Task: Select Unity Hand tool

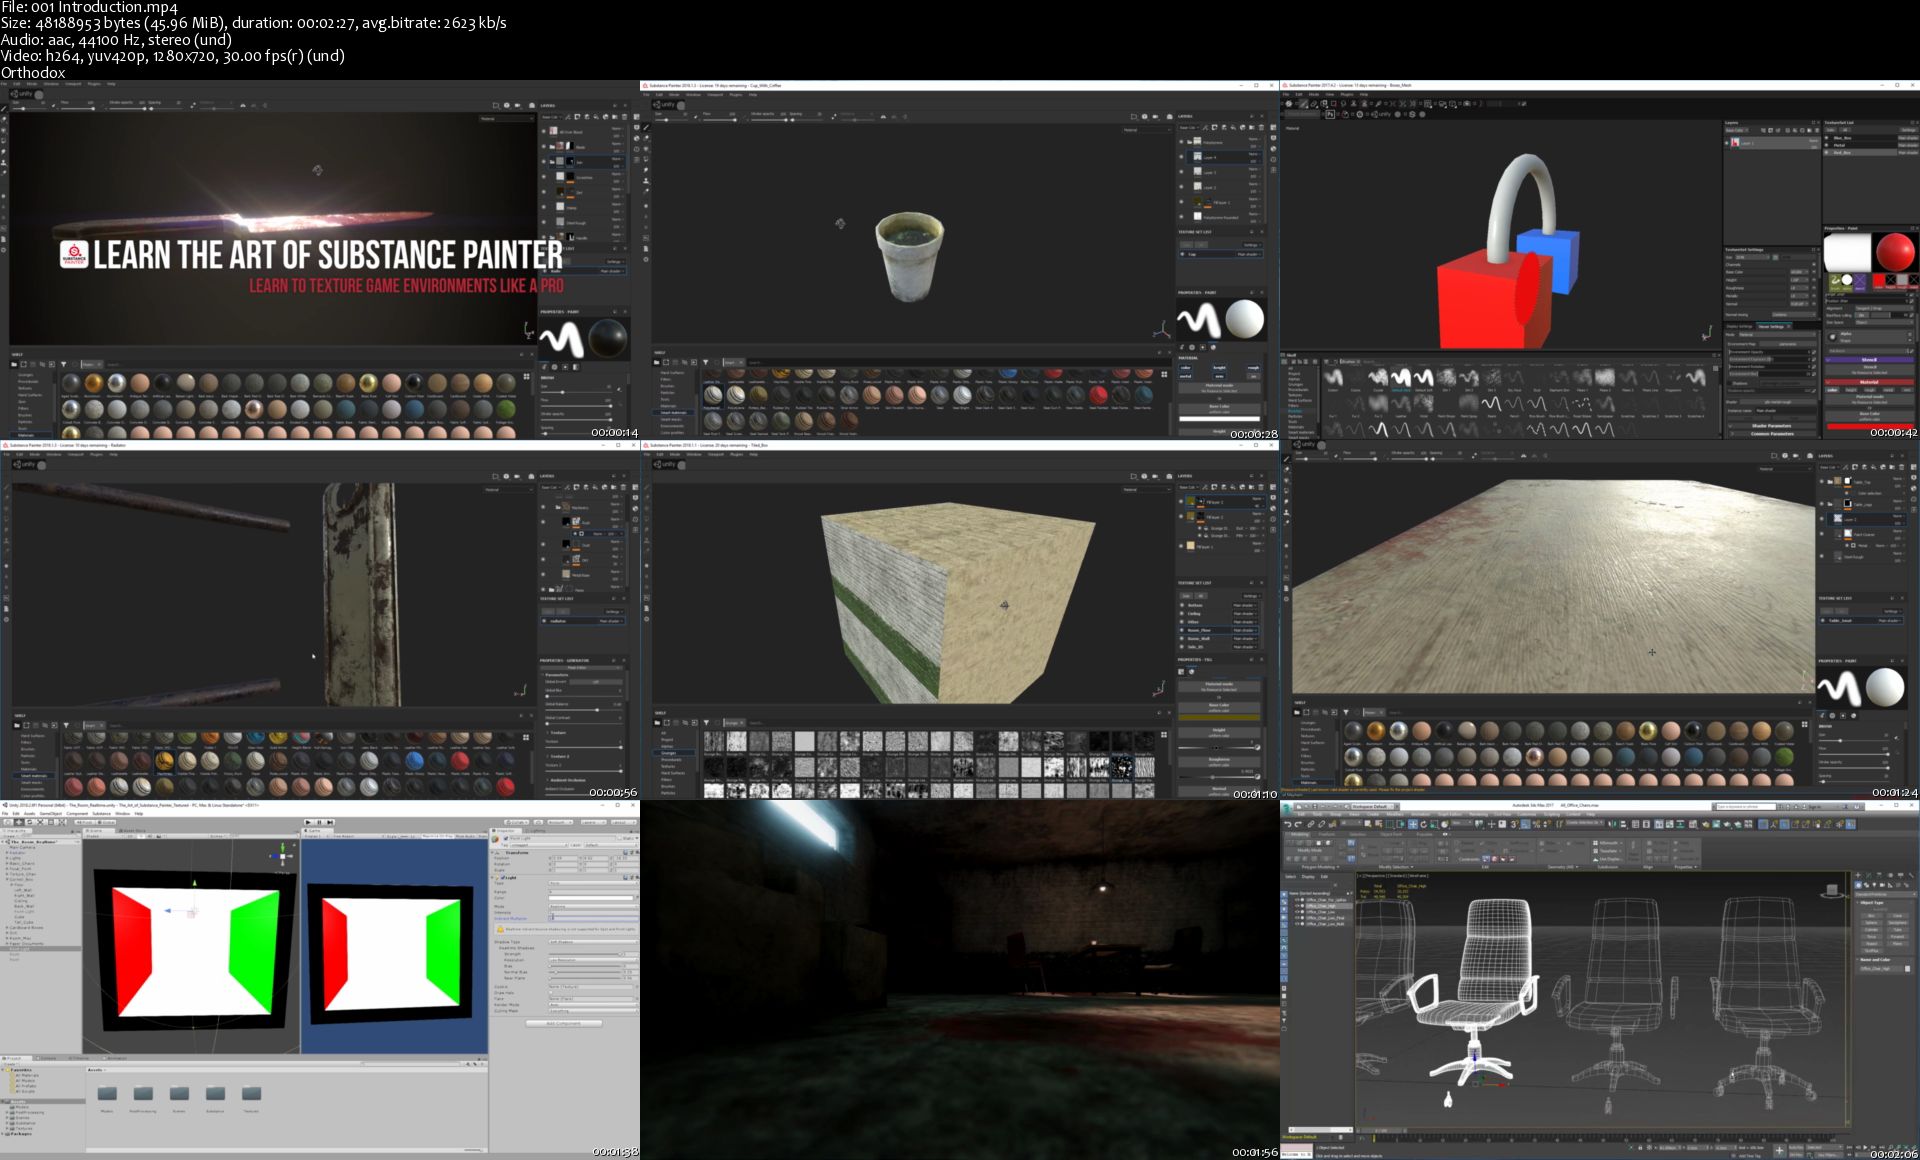Action: tap(8, 822)
